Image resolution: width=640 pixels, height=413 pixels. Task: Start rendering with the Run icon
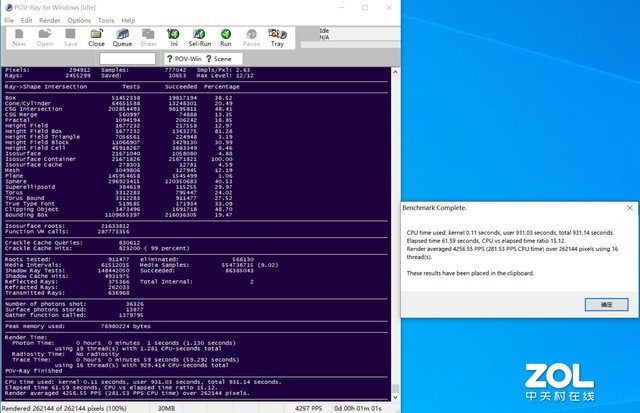pyautogui.click(x=226, y=37)
